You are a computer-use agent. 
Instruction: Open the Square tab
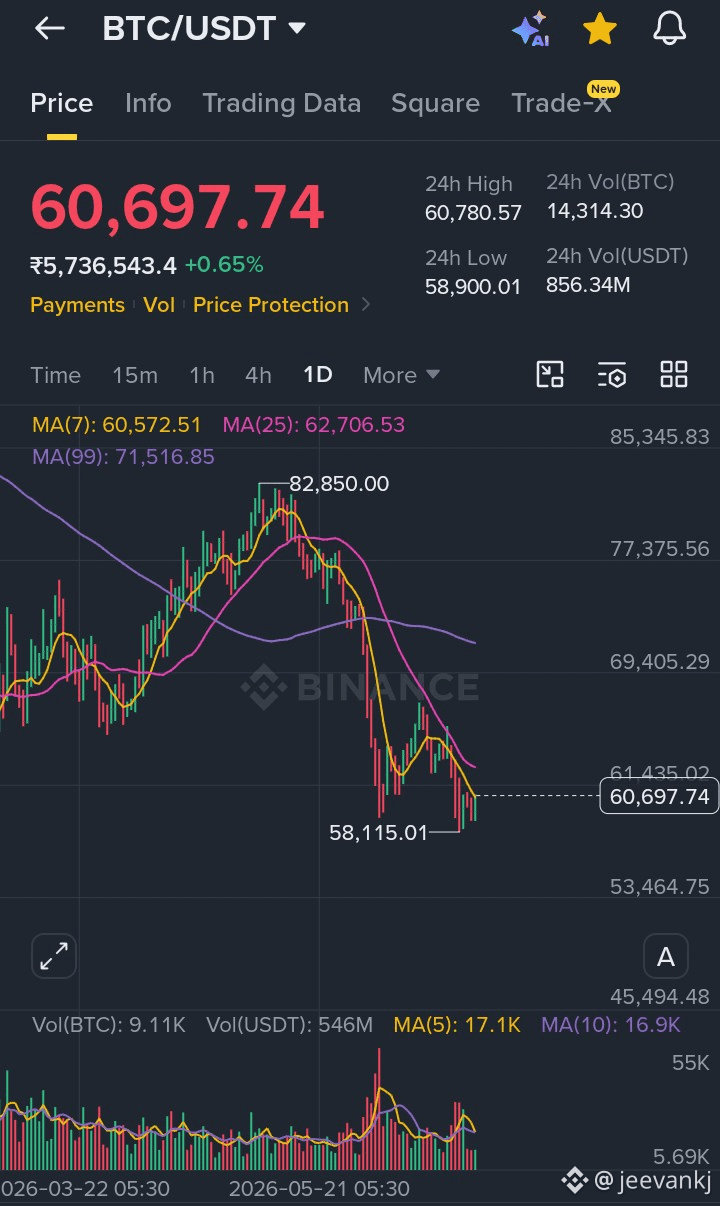pyautogui.click(x=435, y=103)
